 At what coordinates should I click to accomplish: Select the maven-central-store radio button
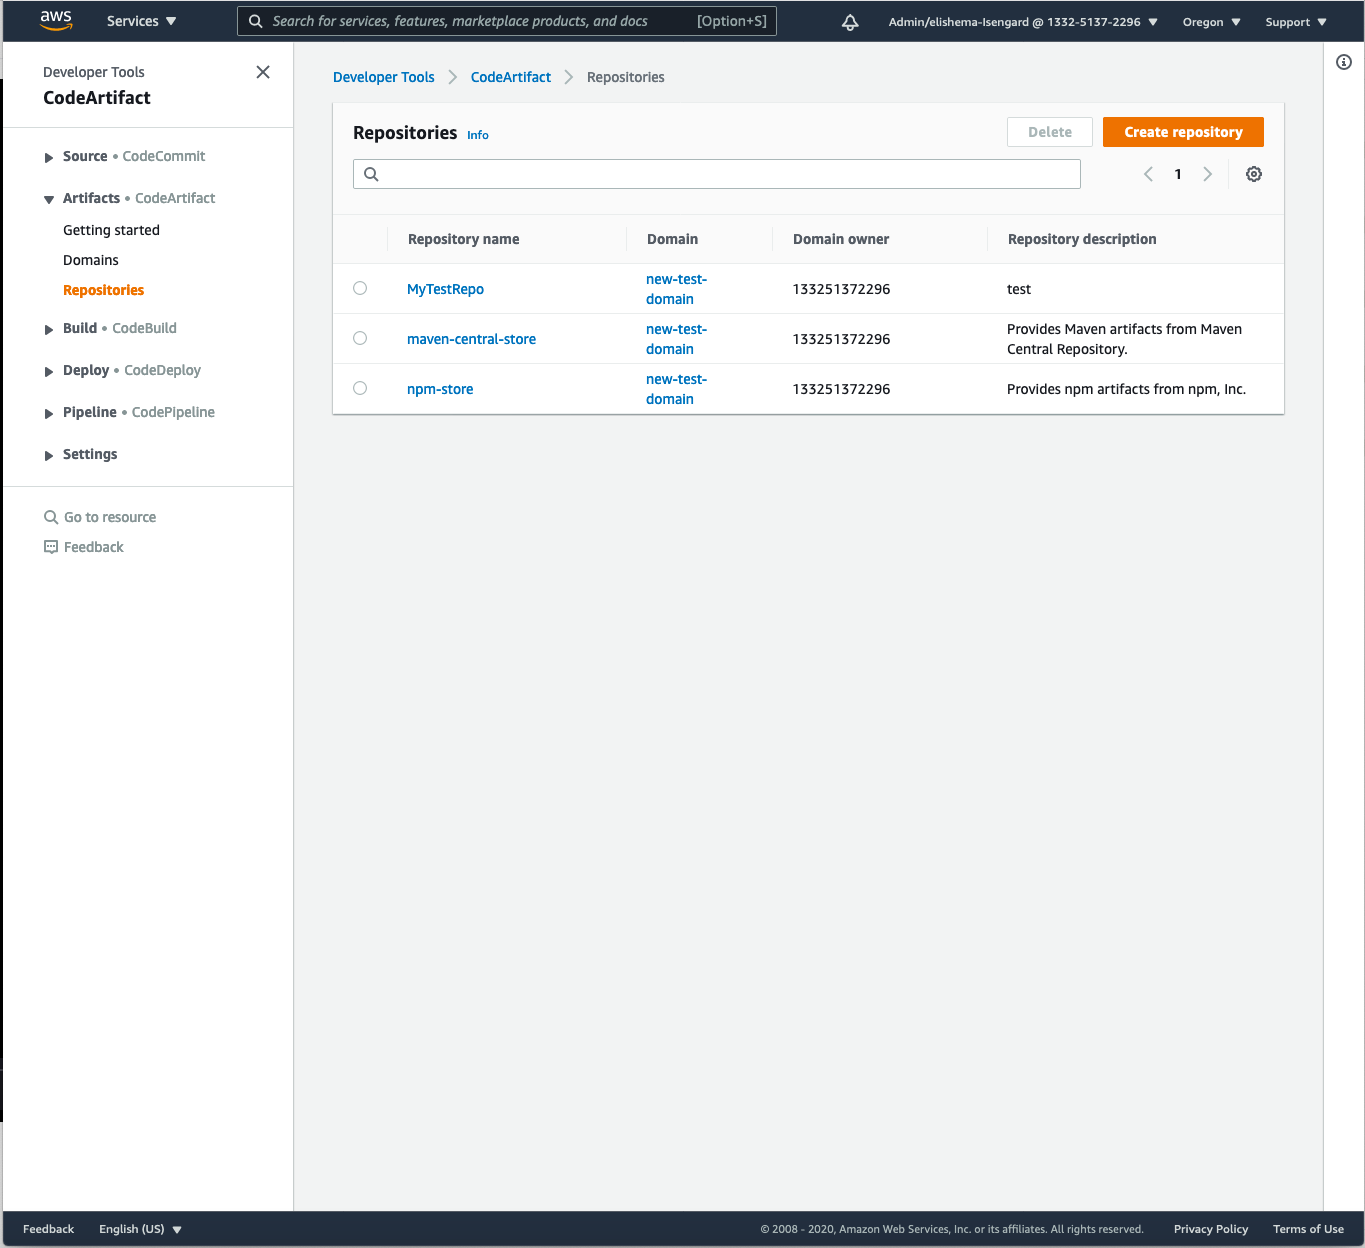[360, 338]
